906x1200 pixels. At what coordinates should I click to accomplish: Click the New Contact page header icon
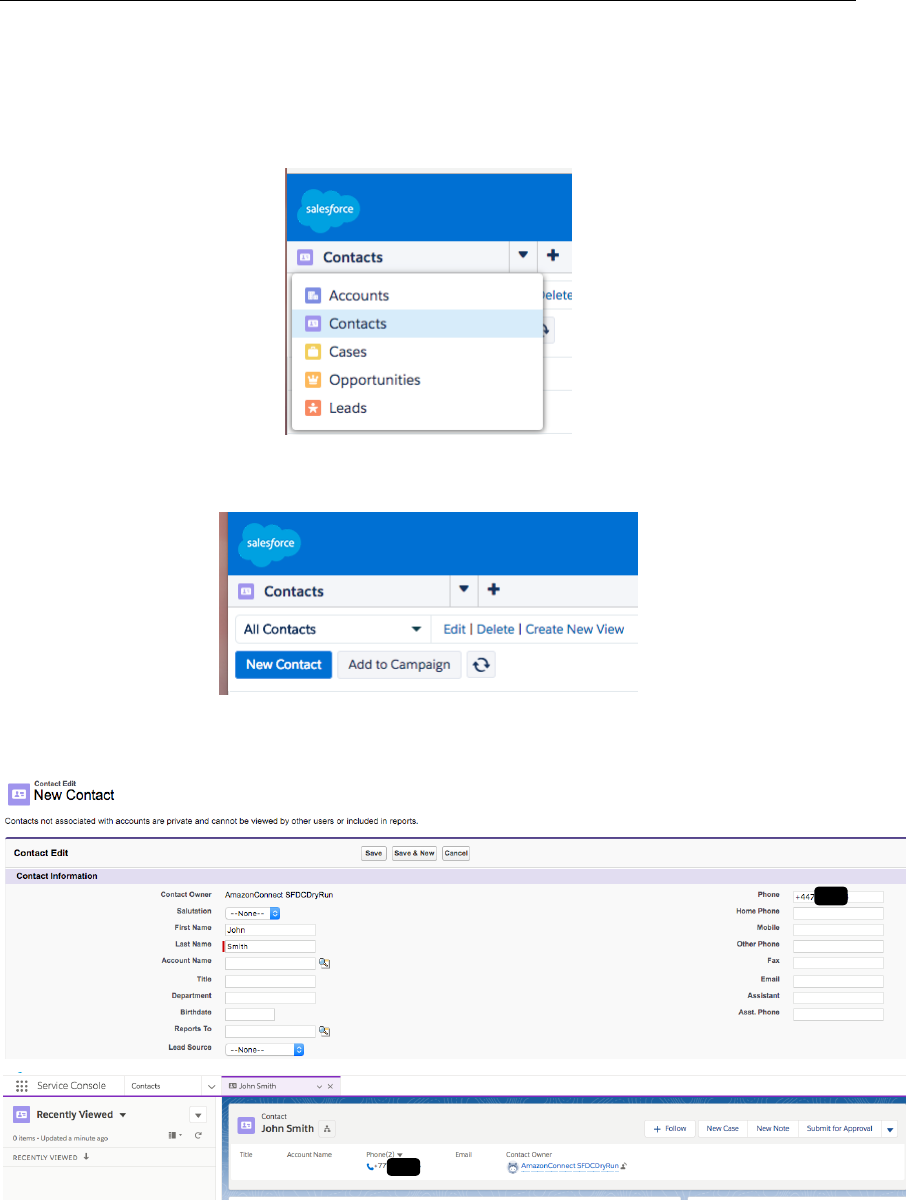[x=18, y=795]
